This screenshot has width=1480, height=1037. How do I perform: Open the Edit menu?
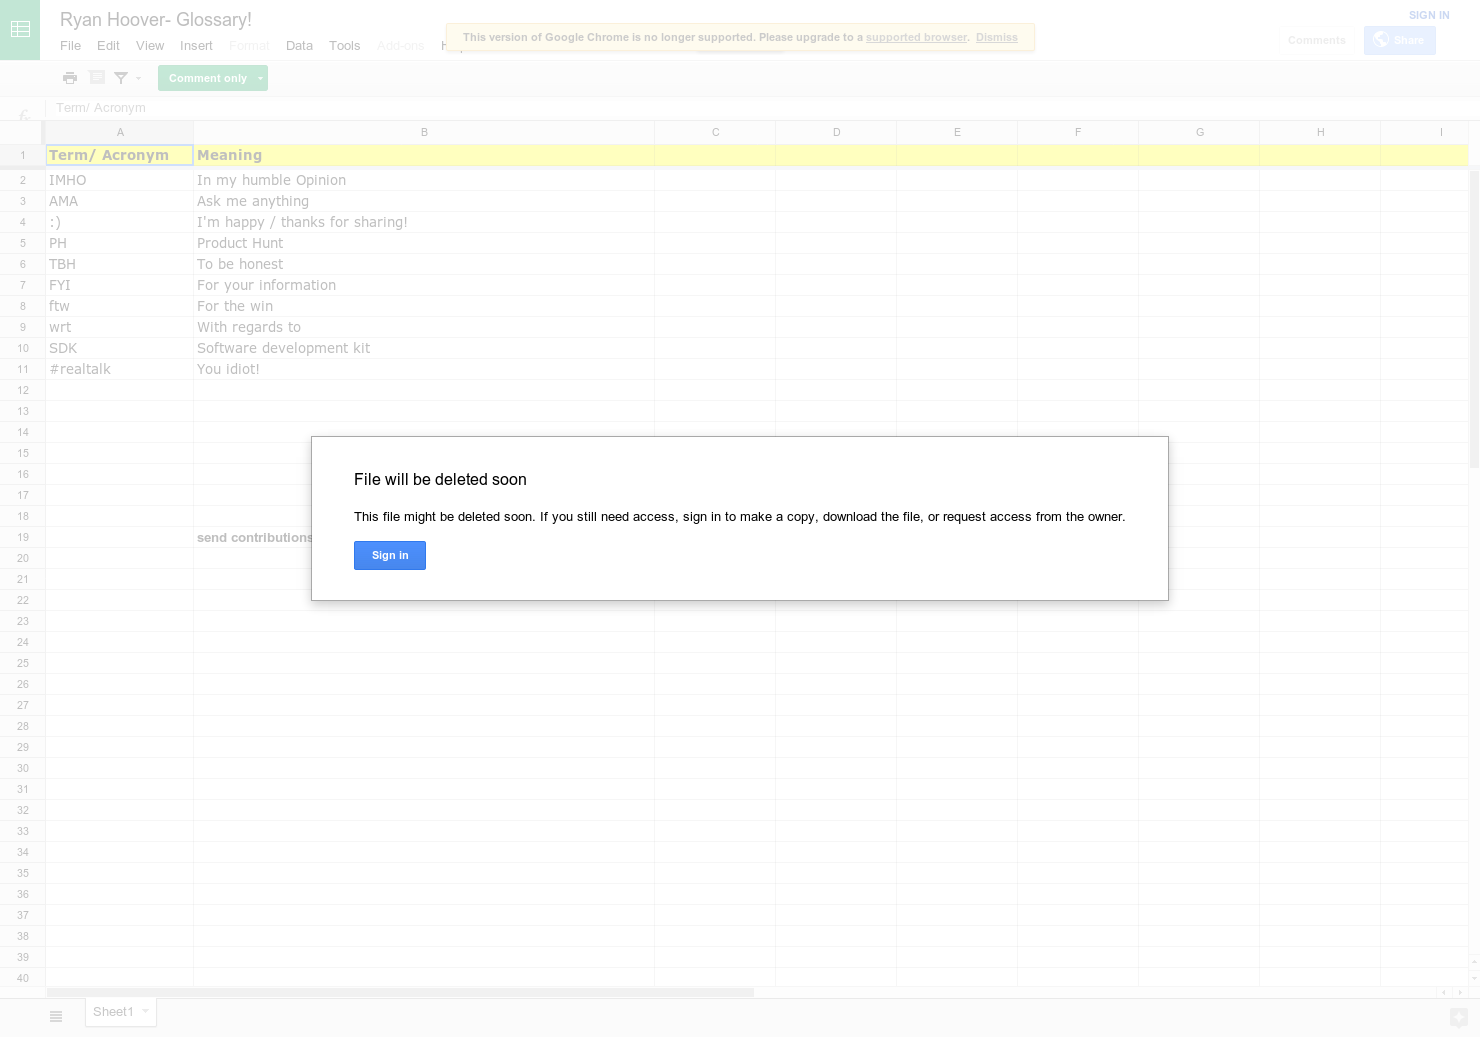108,46
